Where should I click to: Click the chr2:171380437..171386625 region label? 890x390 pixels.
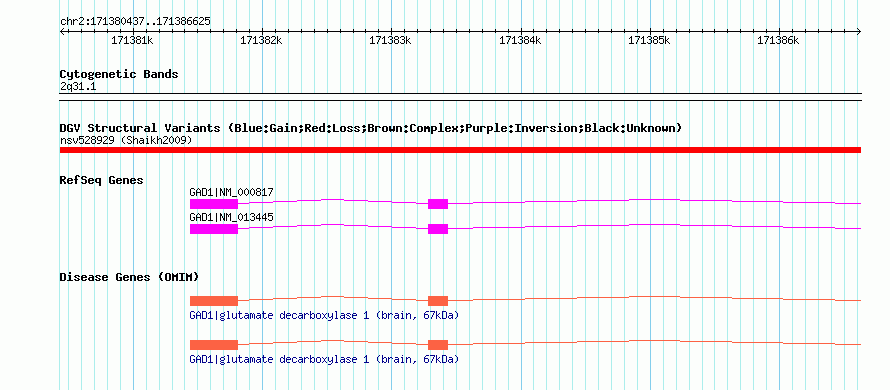135,22
